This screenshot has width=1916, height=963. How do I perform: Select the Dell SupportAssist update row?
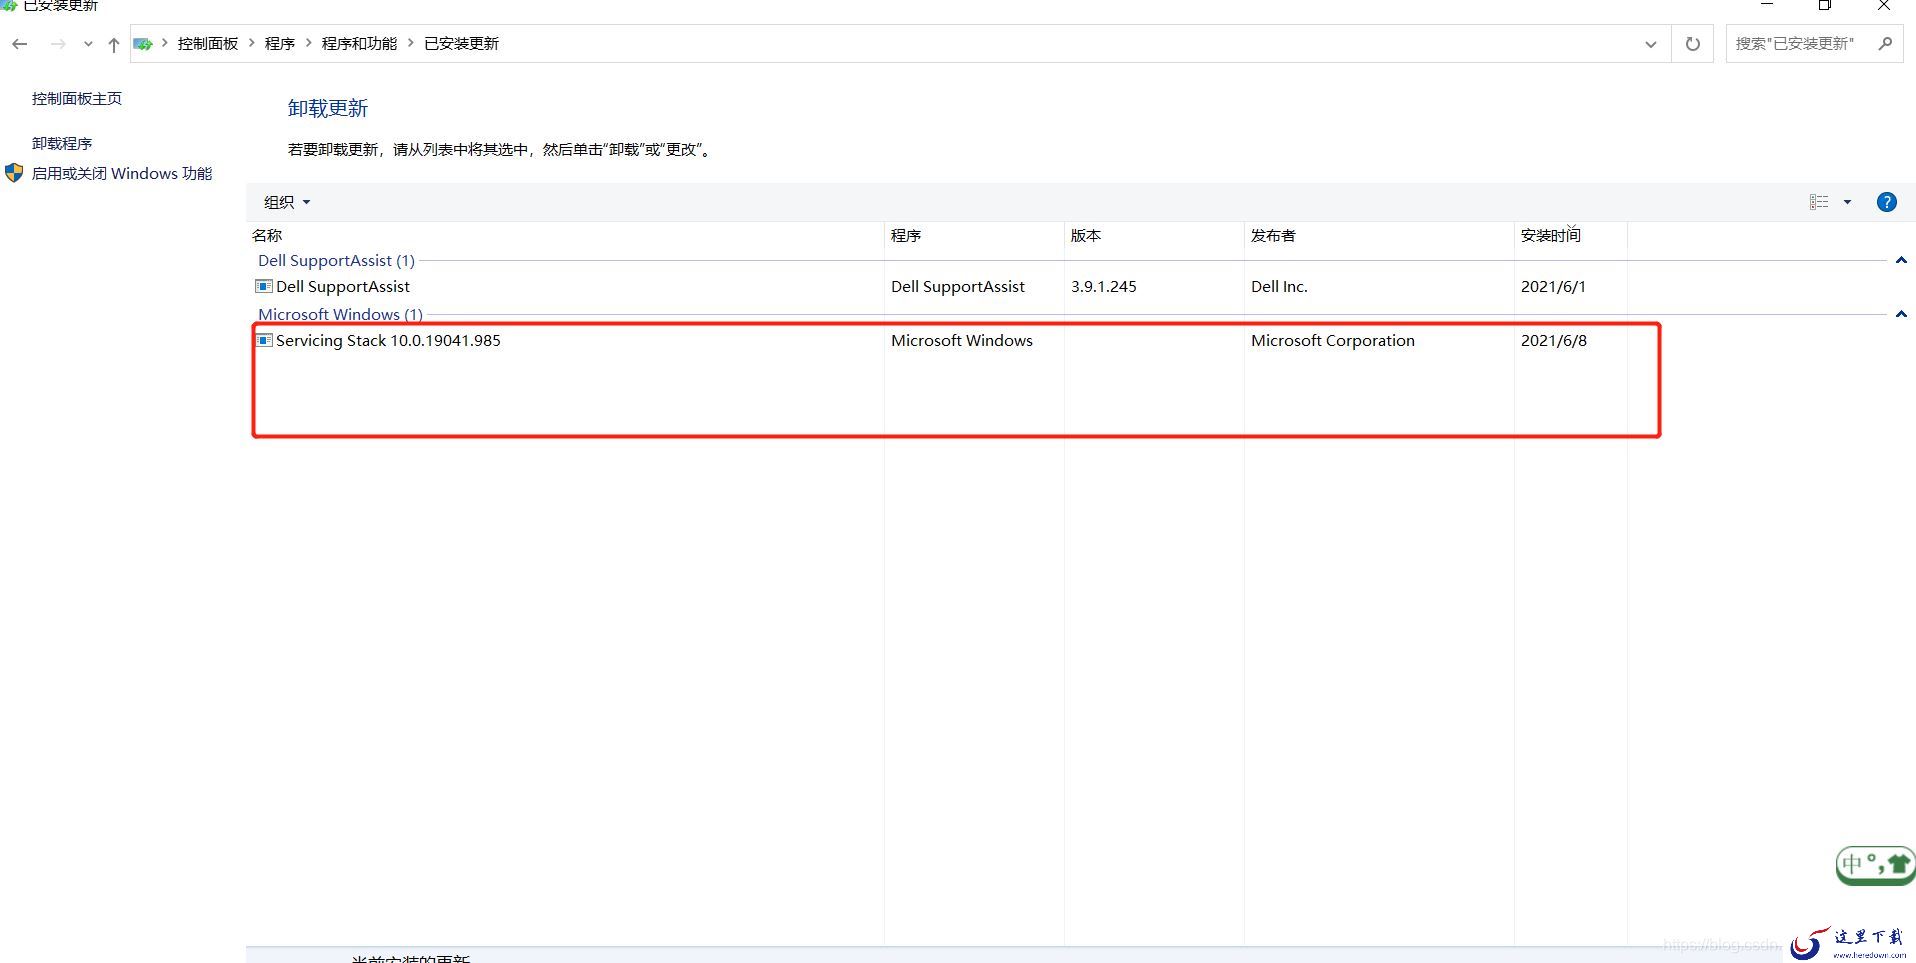[940, 286]
